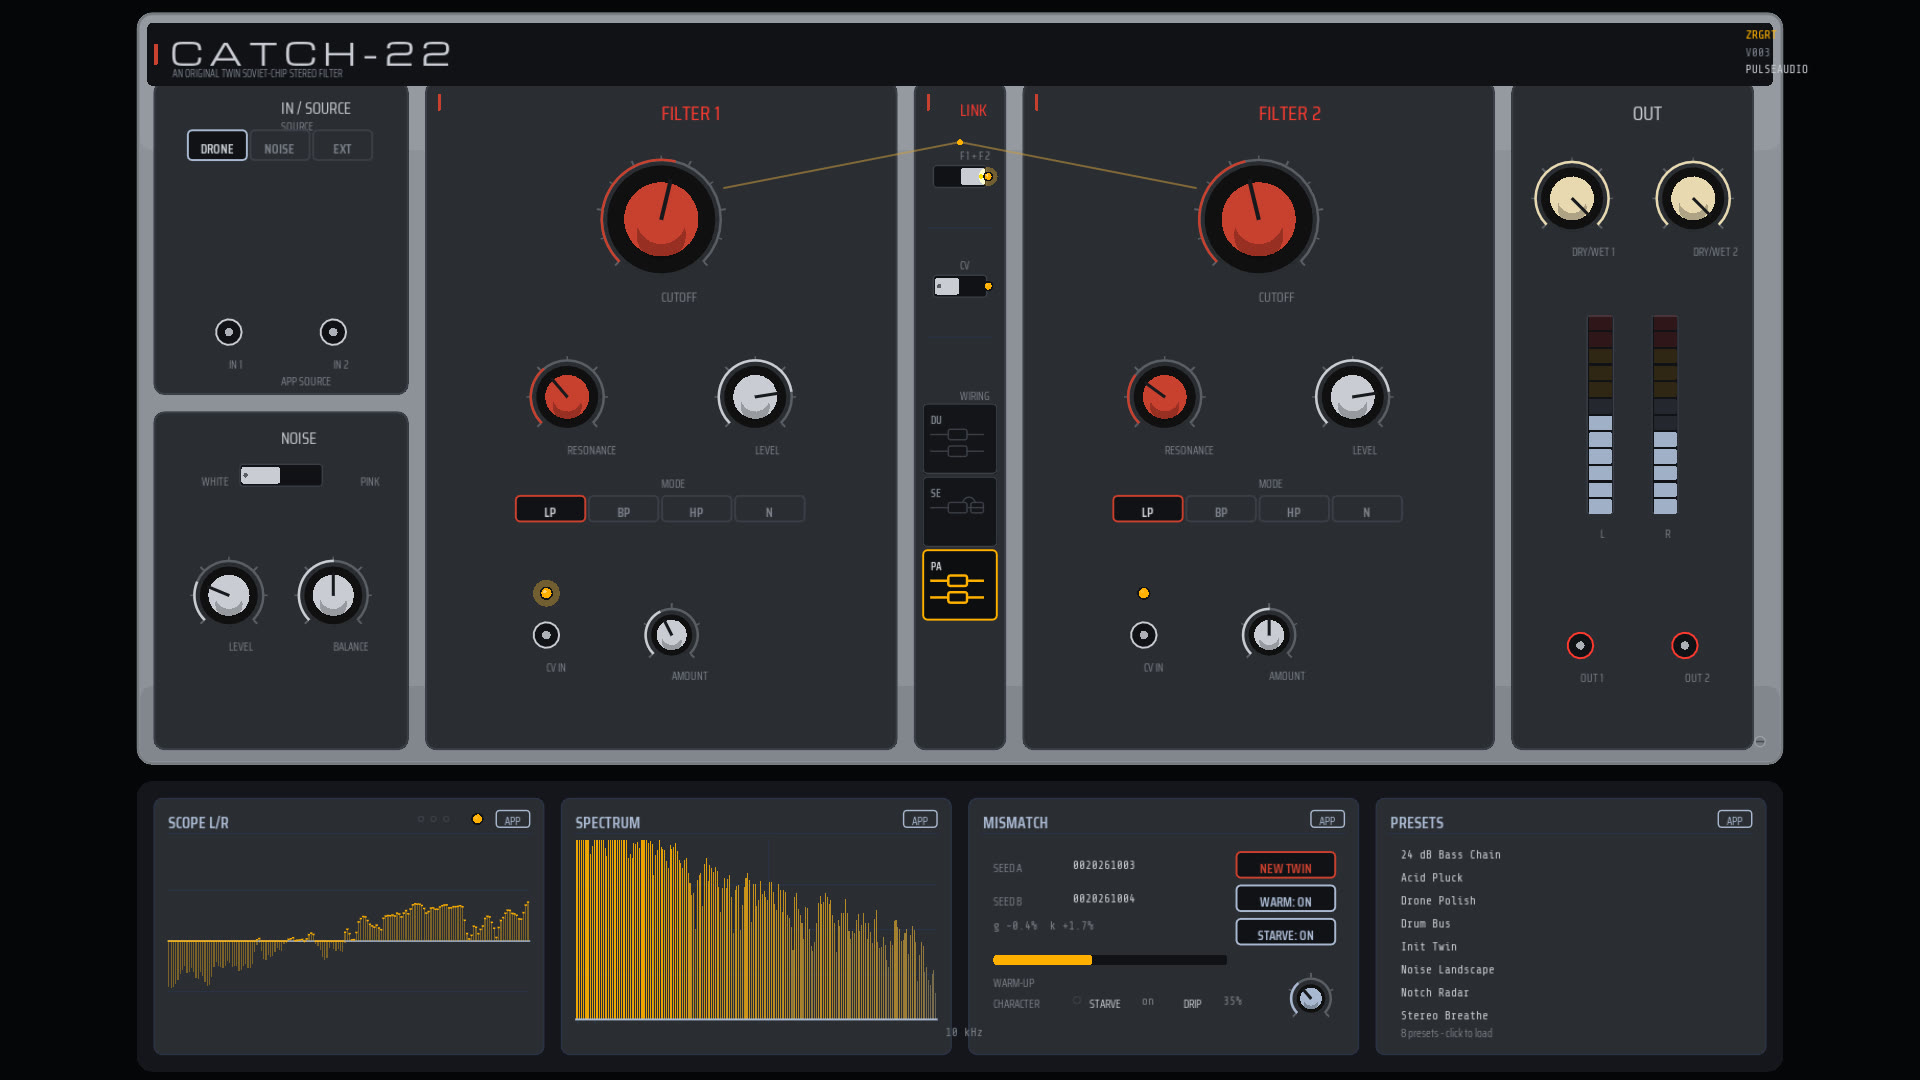The image size is (1920, 1080).
Task: Click APP button in Presets panel
Action: tap(1735, 820)
